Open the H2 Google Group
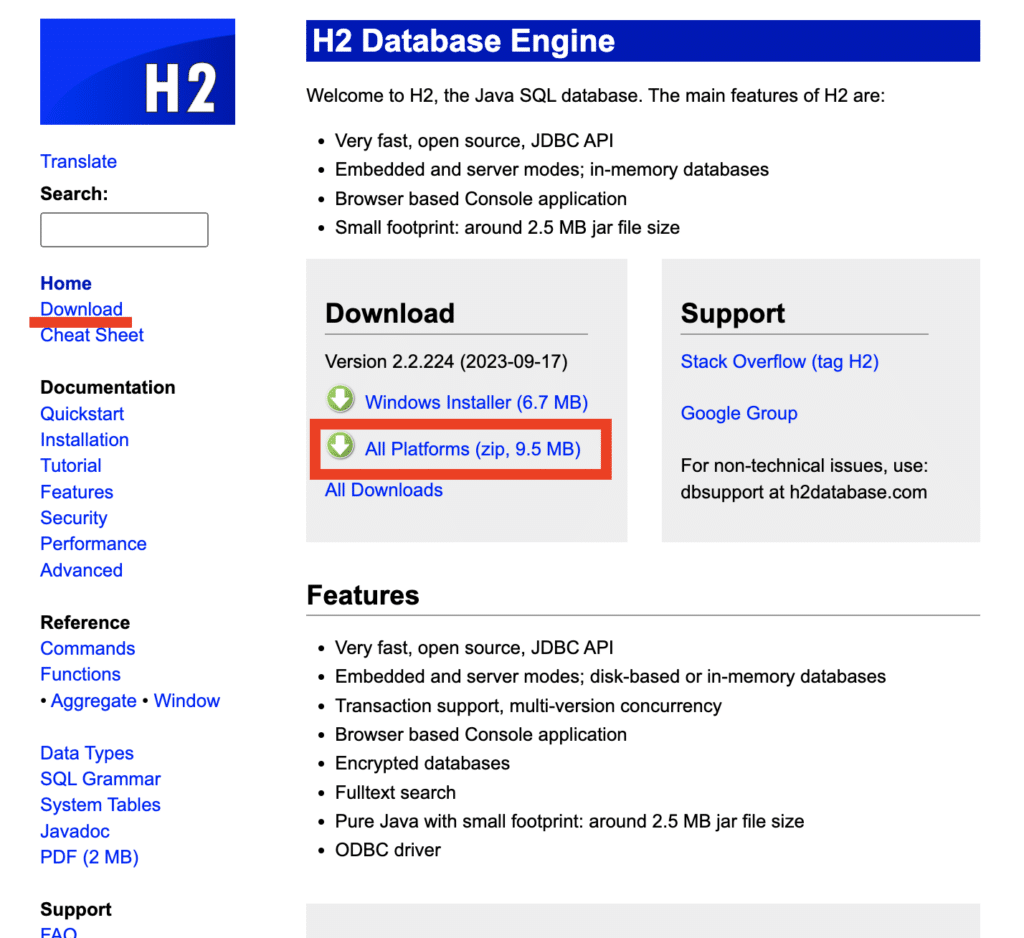 click(x=738, y=413)
